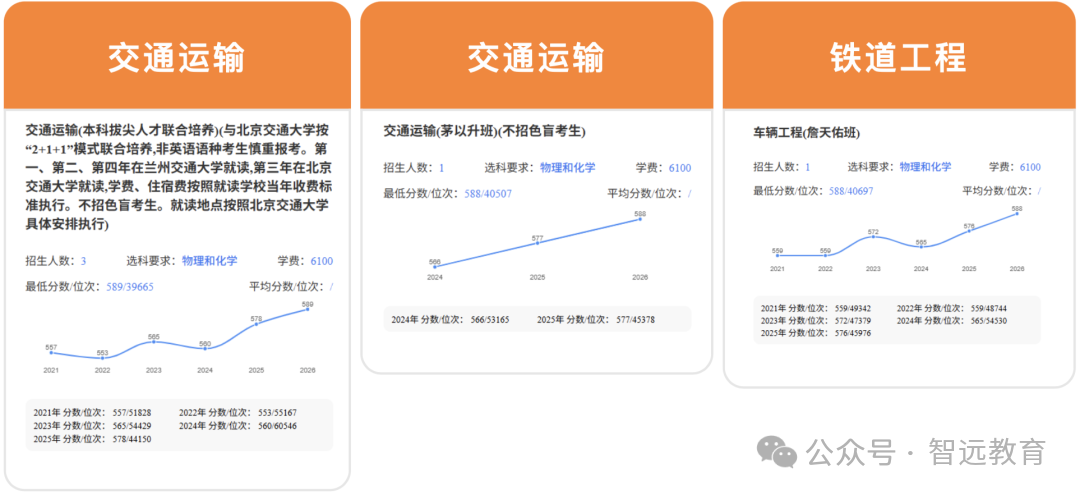Click history entry 2021年 557/51828
The image size is (1080, 495).
tap(92, 413)
